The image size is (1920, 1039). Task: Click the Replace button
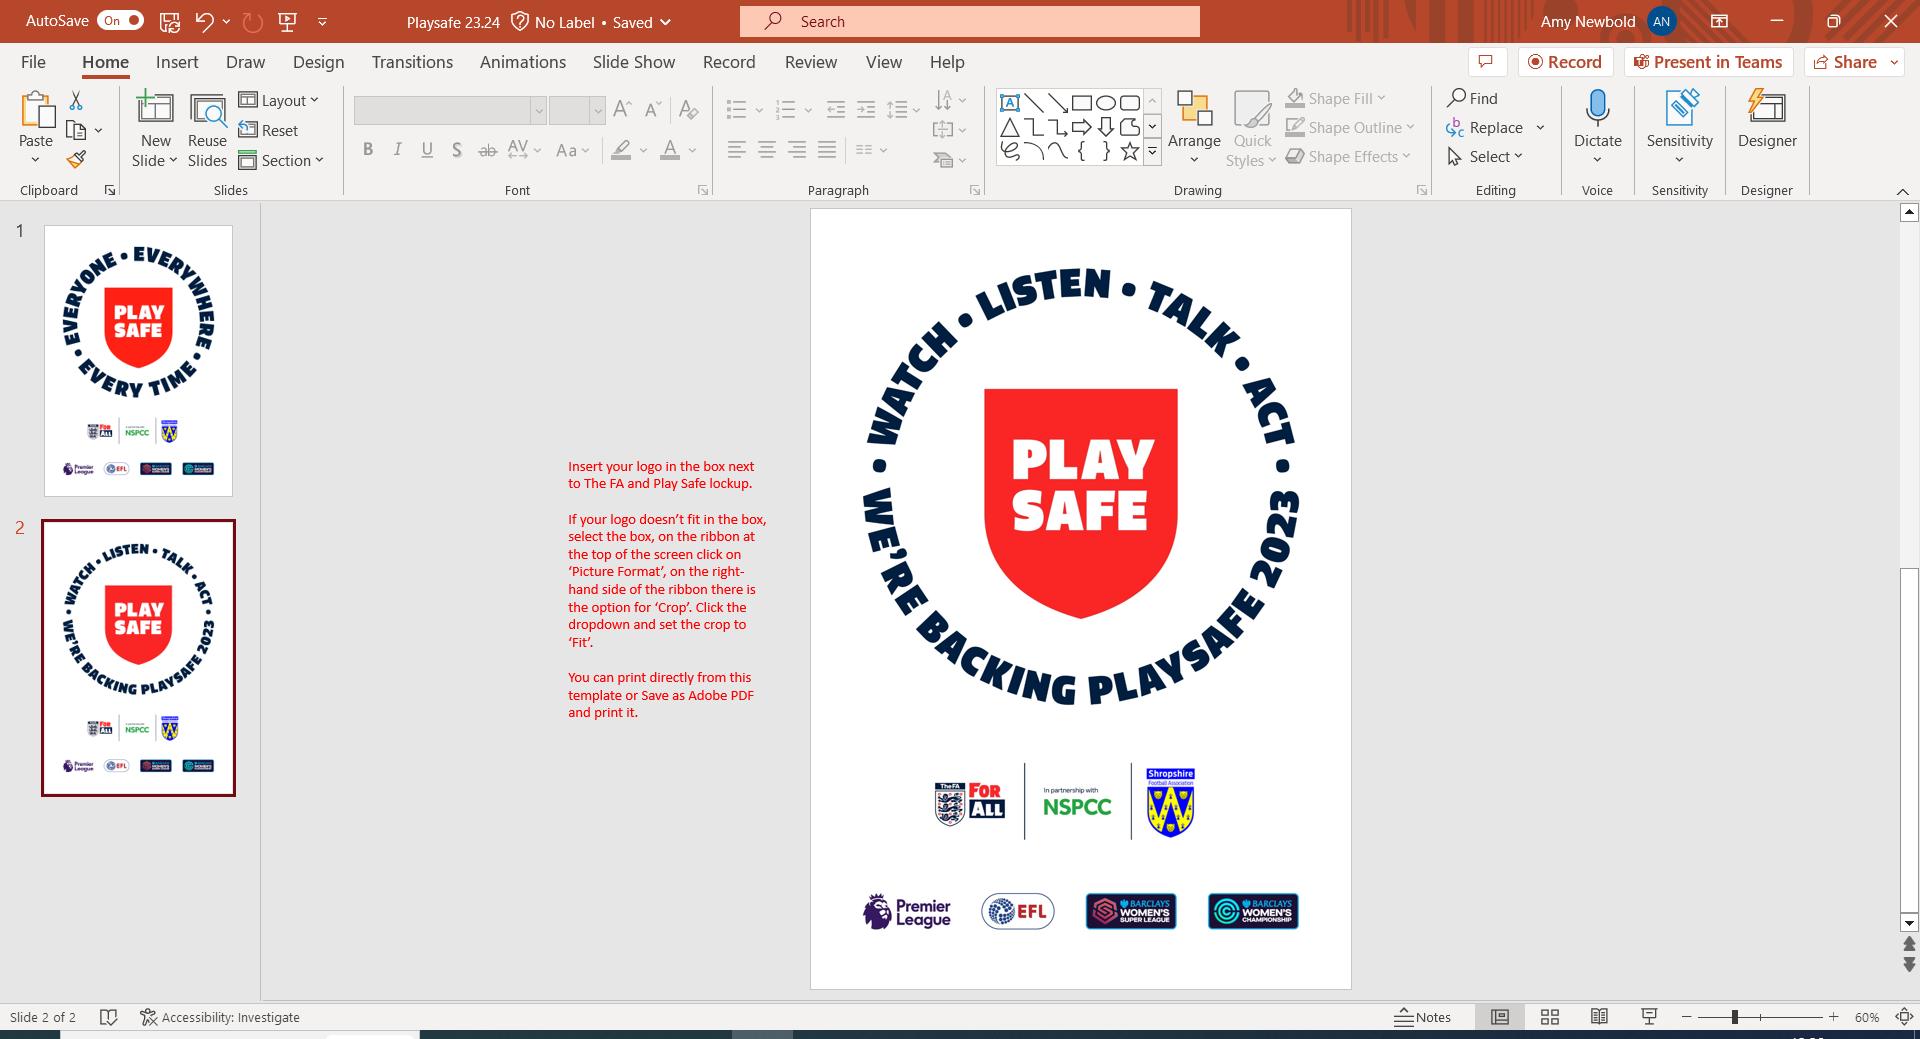(x=1485, y=127)
